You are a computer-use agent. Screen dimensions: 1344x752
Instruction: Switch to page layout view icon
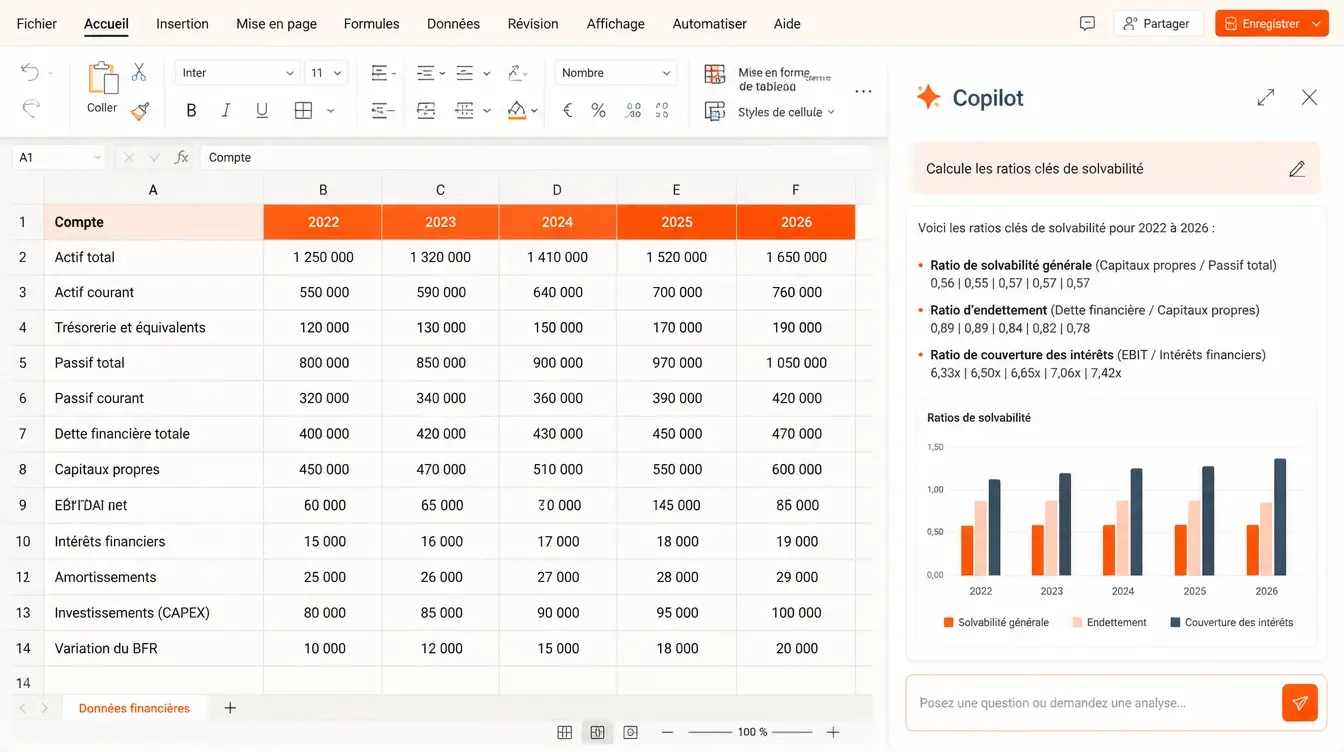[x=597, y=732]
